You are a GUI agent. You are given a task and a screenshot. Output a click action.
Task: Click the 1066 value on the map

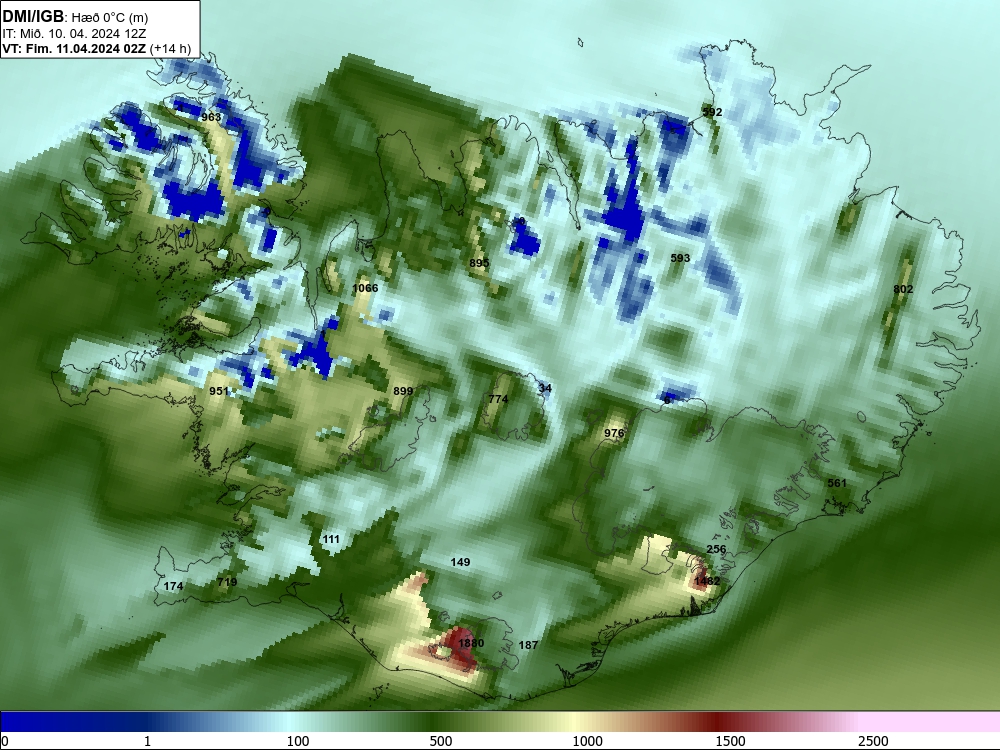click(x=365, y=288)
